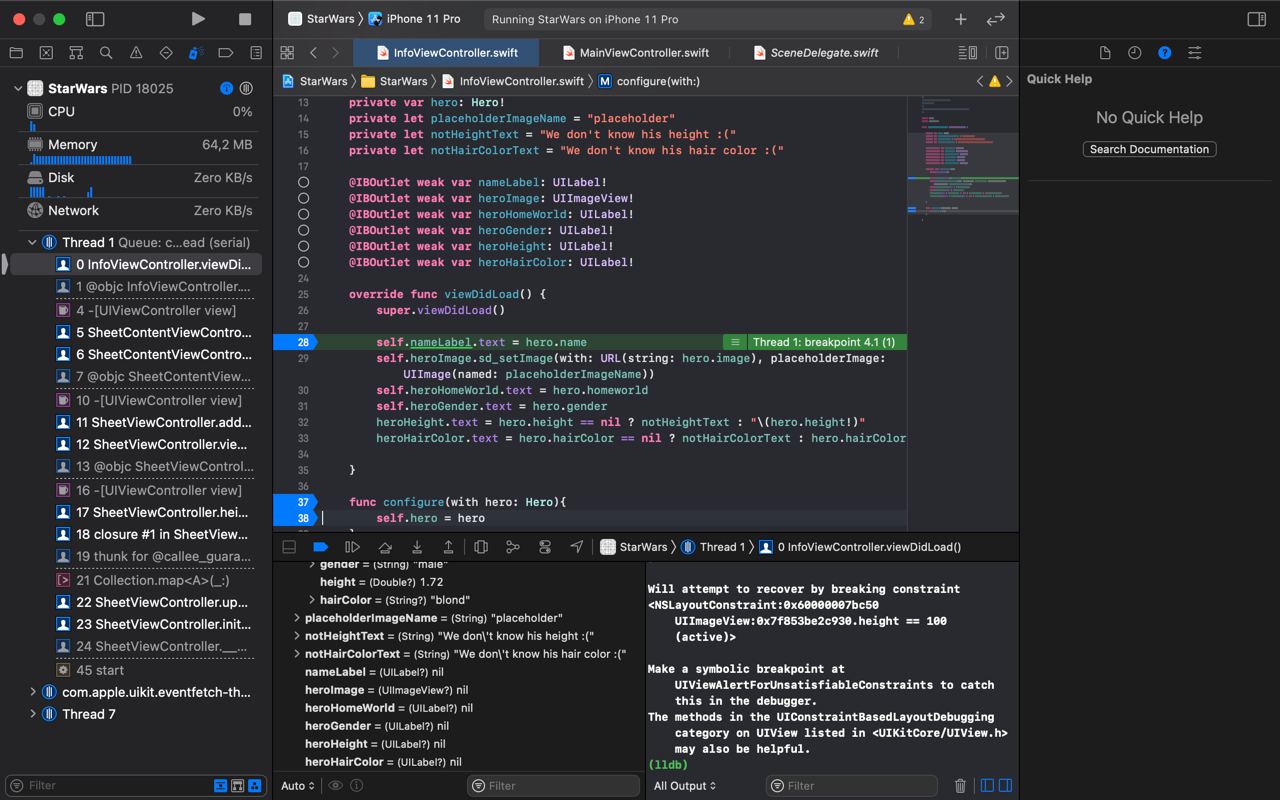Open the Breakpoint navigator icon

[226, 53]
